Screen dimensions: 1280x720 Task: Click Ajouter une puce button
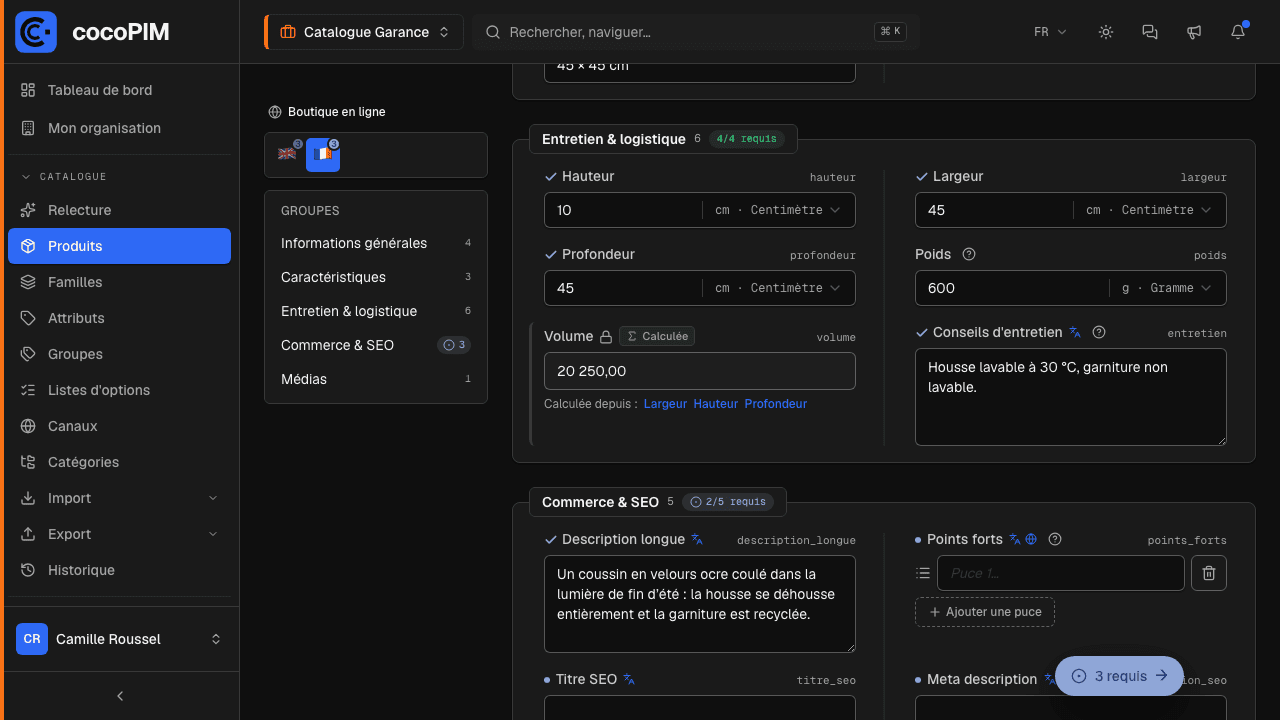click(x=985, y=612)
